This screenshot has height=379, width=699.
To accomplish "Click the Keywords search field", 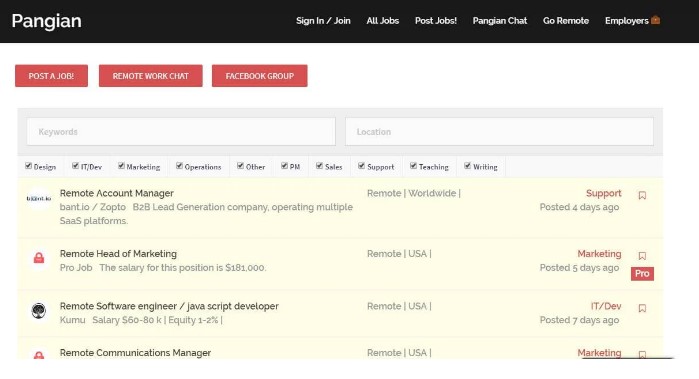I will coord(181,132).
